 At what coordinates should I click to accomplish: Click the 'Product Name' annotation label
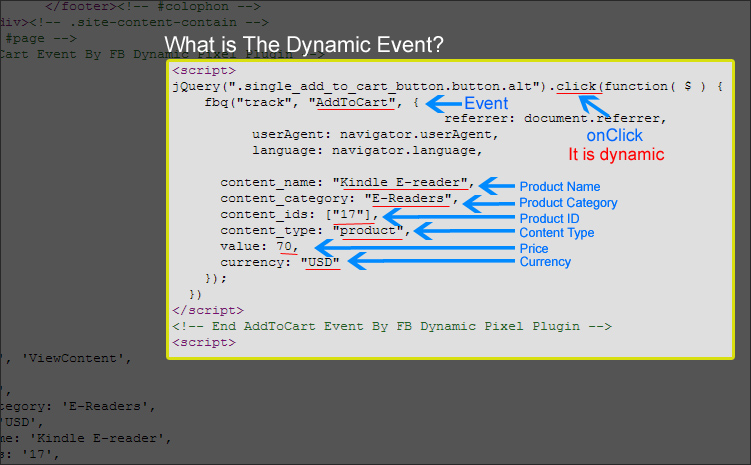click(x=560, y=187)
